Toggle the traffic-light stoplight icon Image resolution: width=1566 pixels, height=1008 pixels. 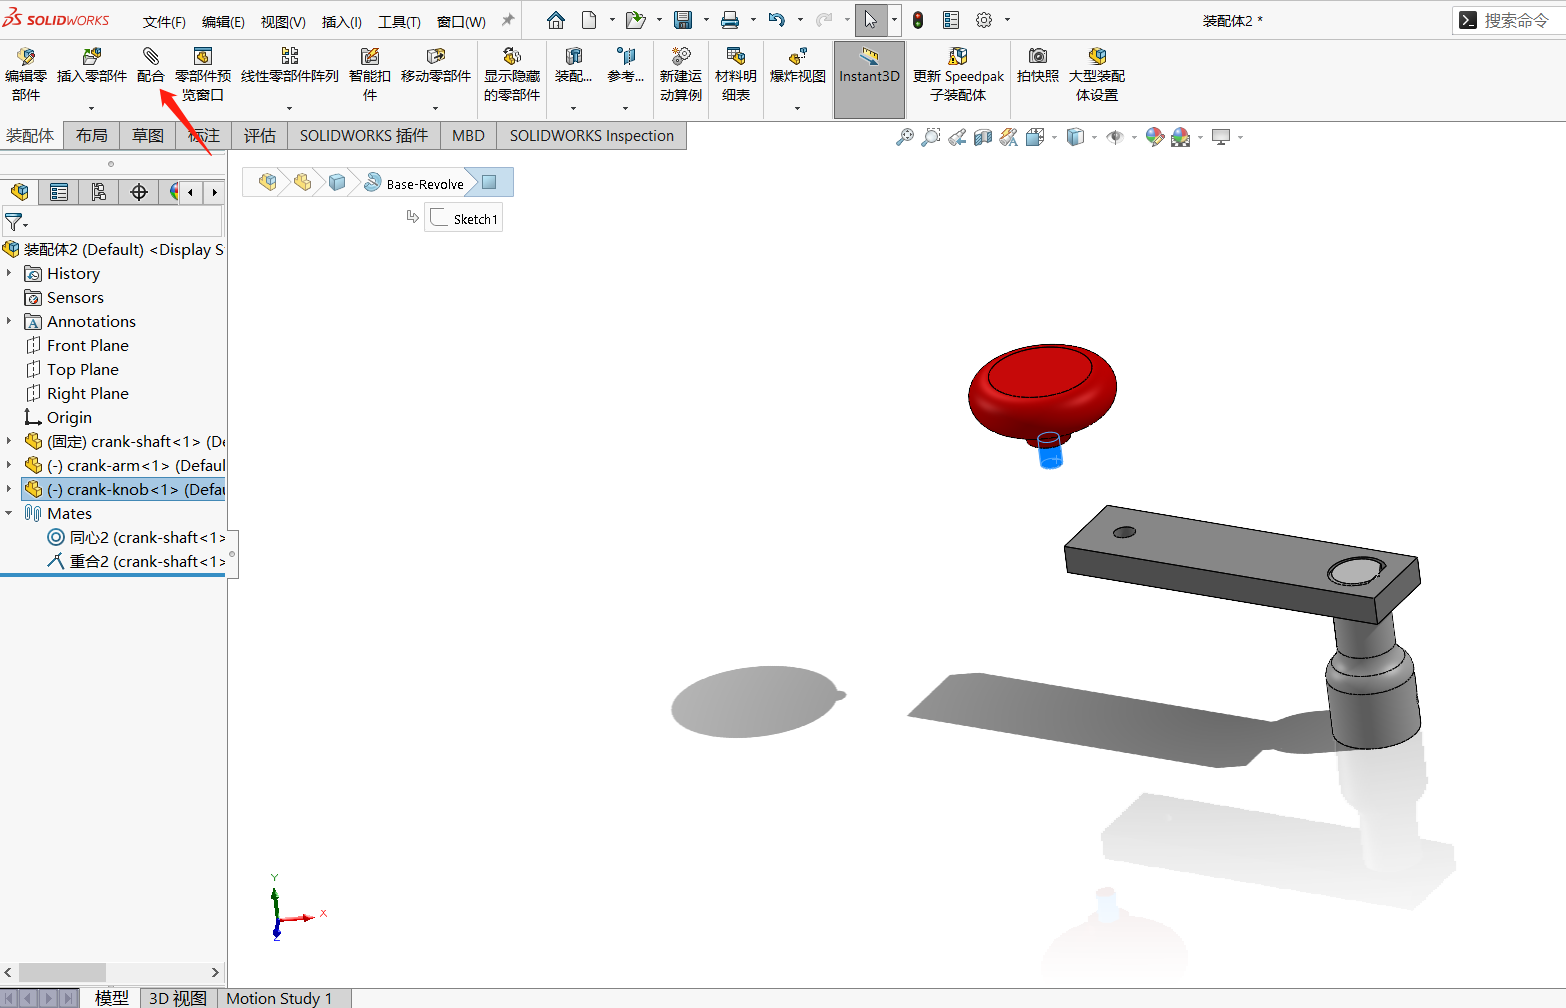[917, 19]
